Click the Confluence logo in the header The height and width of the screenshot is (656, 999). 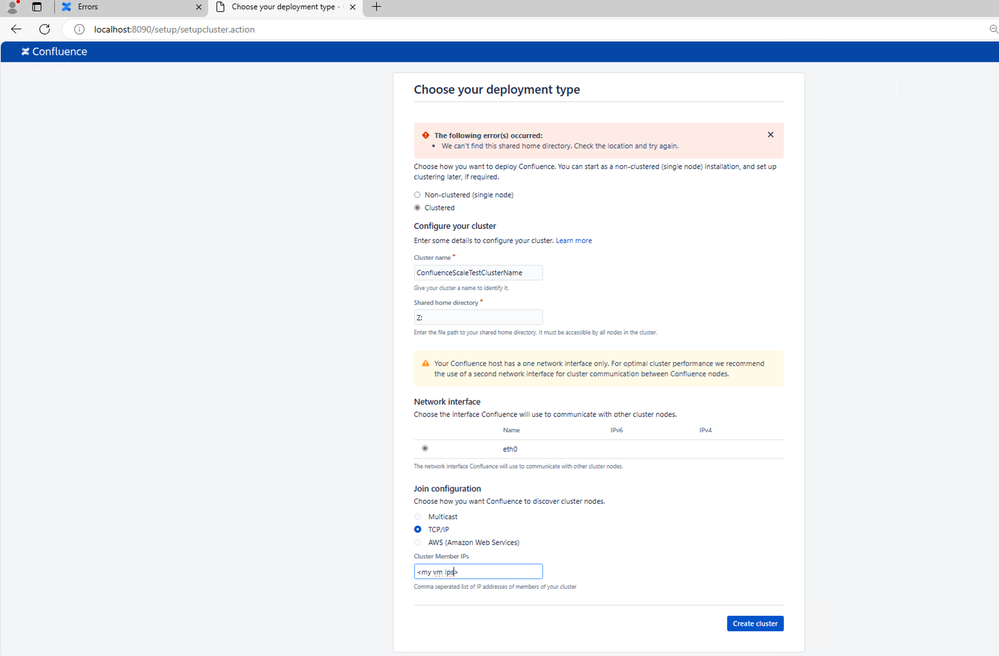(54, 52)
